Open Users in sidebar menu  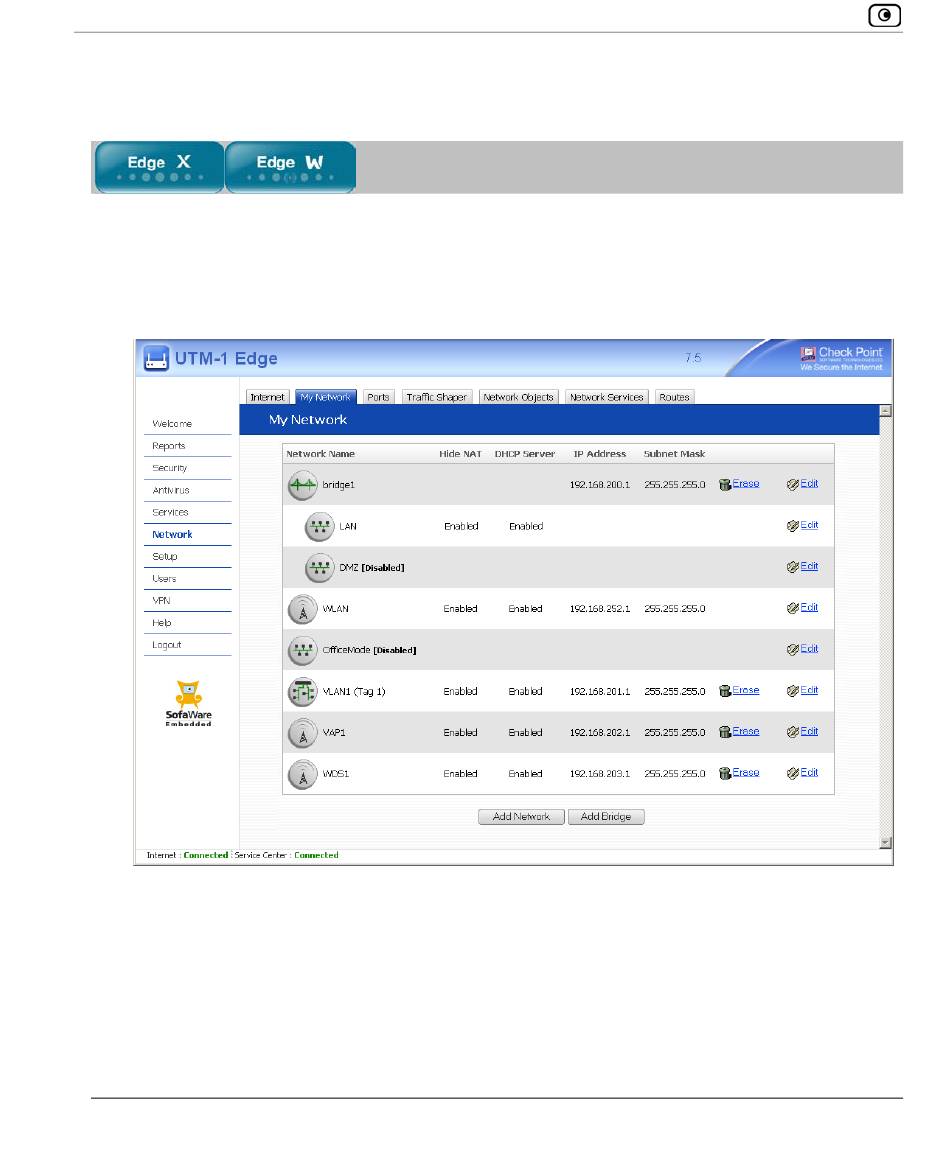164,578
